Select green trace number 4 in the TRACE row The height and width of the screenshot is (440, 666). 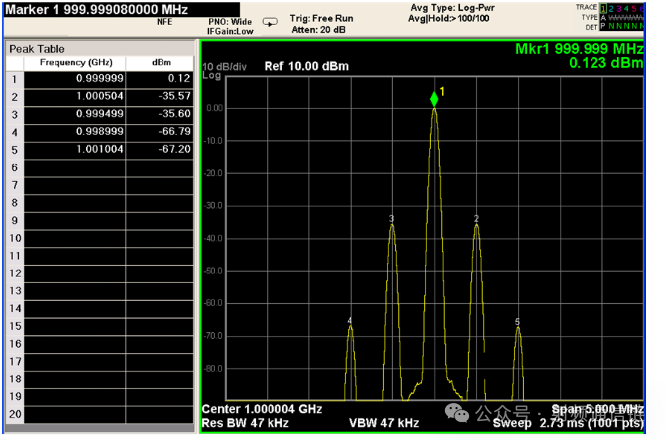click(626, 8)
